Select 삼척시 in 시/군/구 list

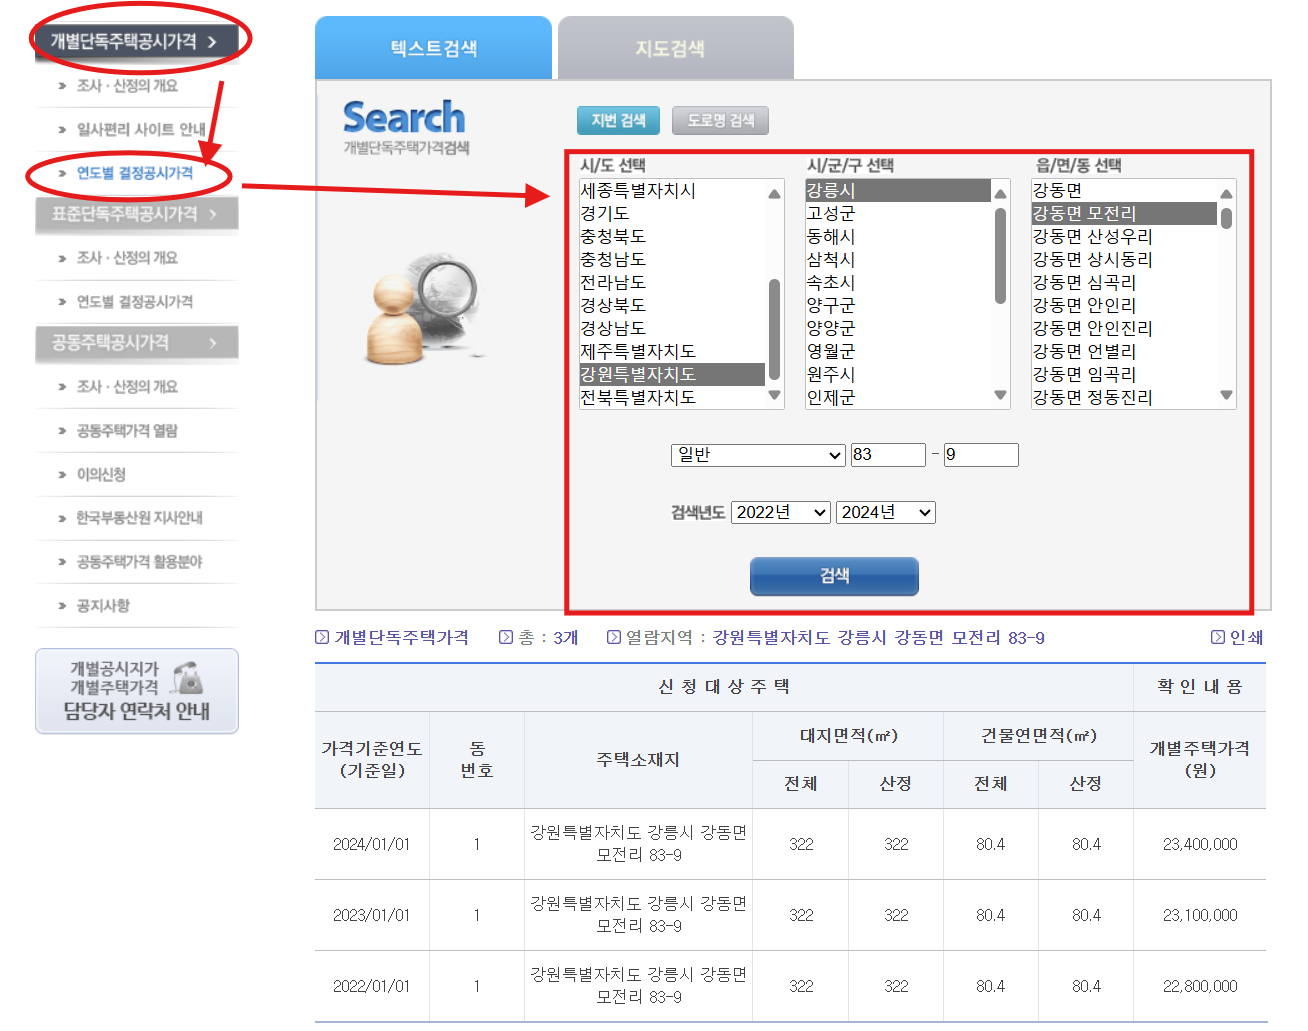pyautogui.click(x=898, y=259)
